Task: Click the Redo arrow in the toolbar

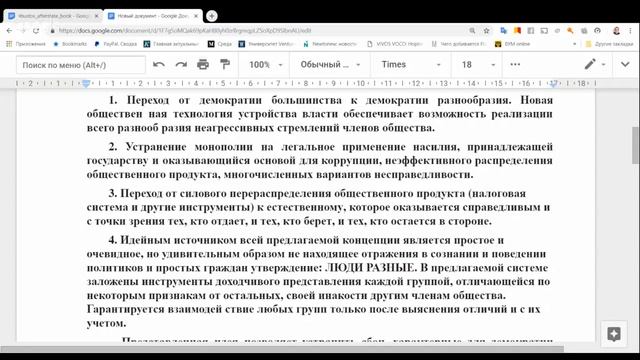Action: [181, 64]
